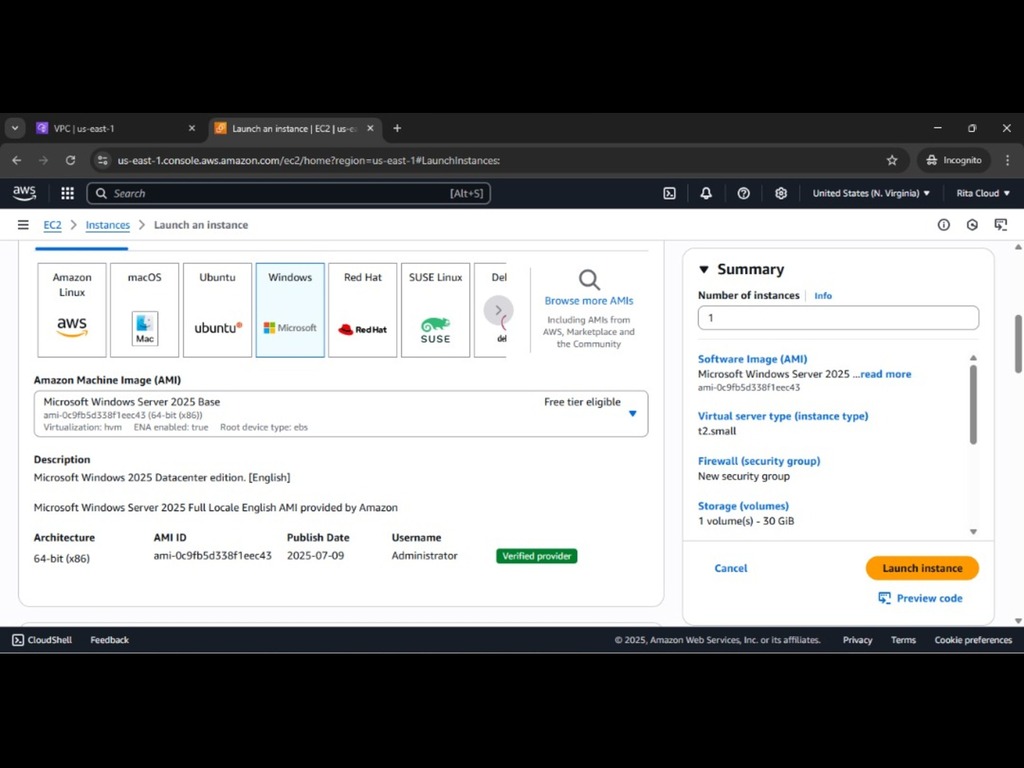Open the info panel icon
This screenshot has width=1024, height=768.
click(944, 225)
